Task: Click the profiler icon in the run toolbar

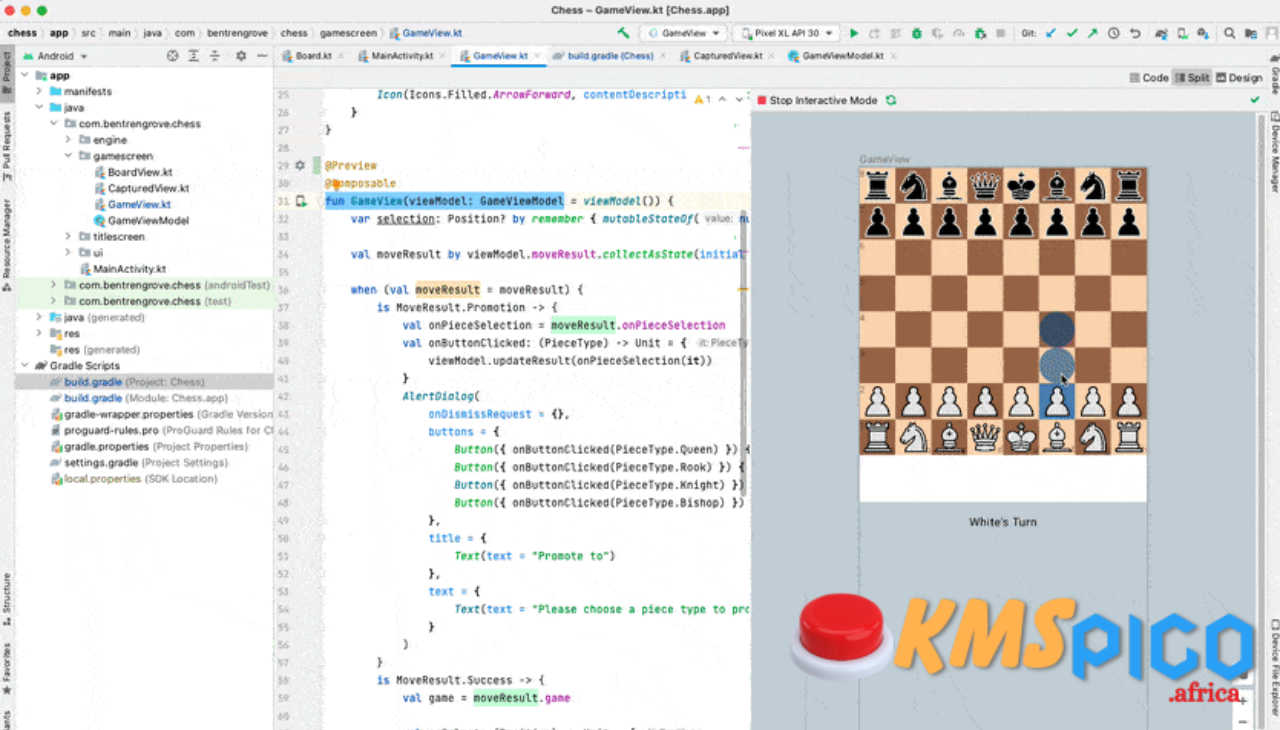Action: coord(959,33)
